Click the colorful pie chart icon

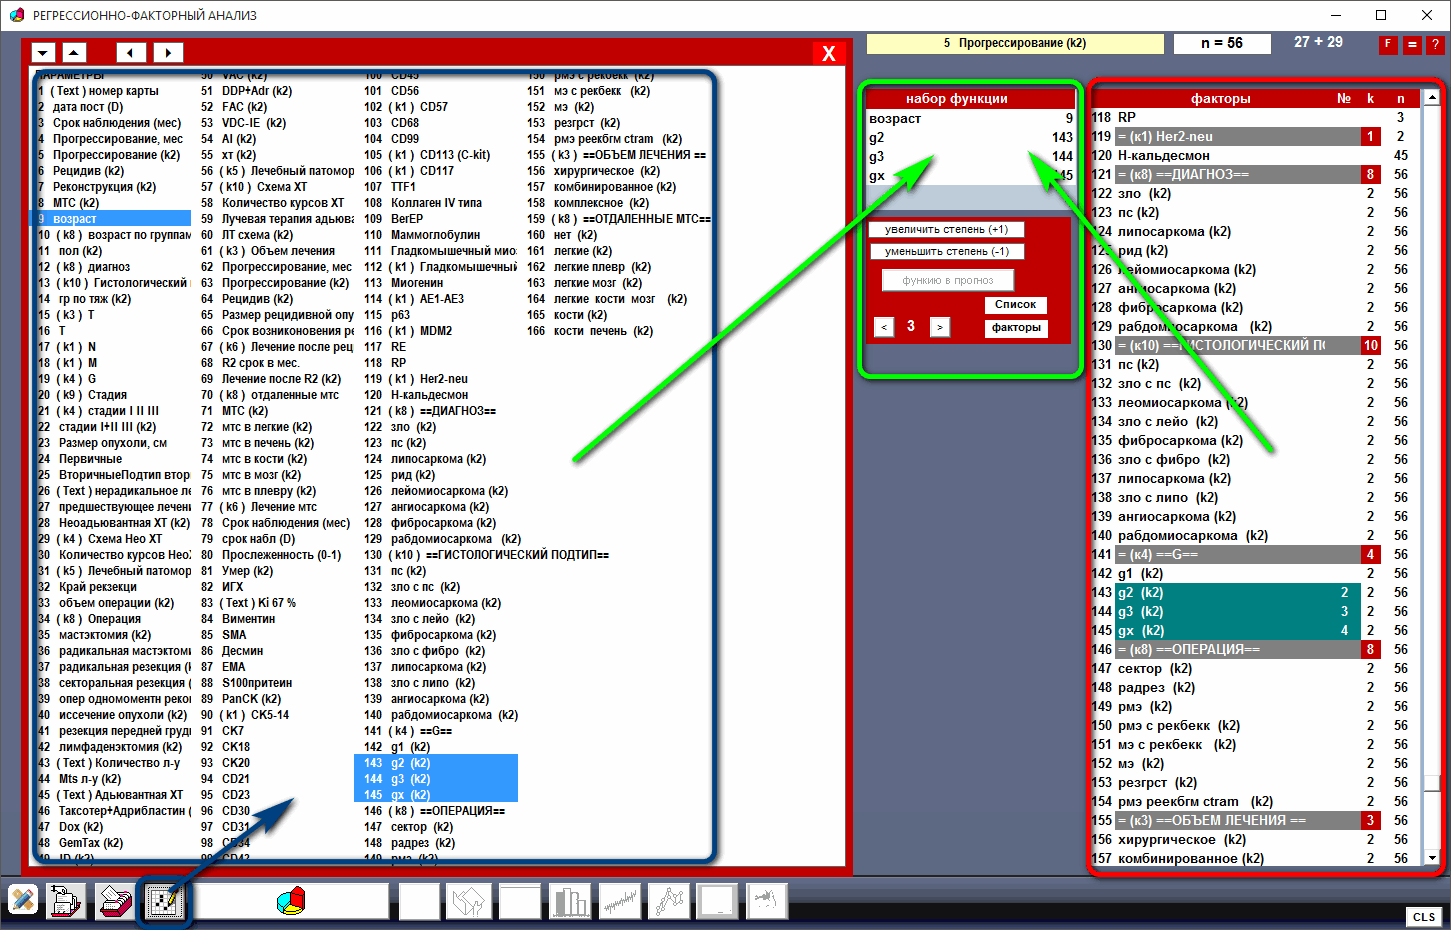pyautogui.click(x=291, y=901)
